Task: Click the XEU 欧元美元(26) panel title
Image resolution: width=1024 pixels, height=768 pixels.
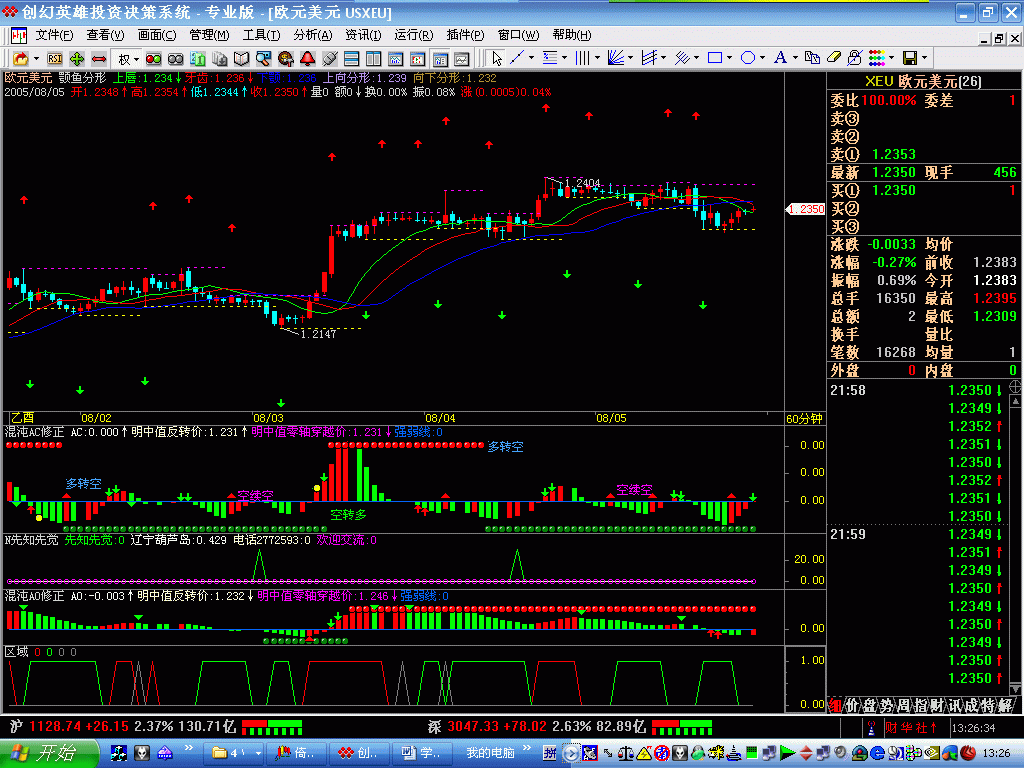Action: point(923,81)
